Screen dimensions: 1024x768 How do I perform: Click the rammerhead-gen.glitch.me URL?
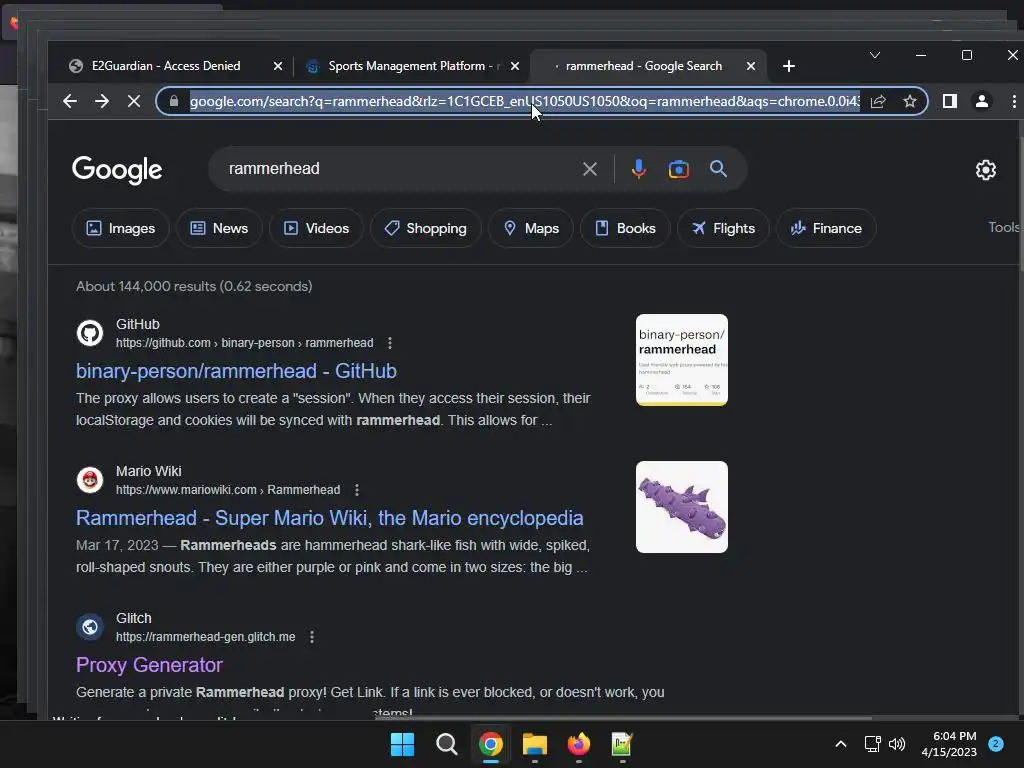(206, 637)
